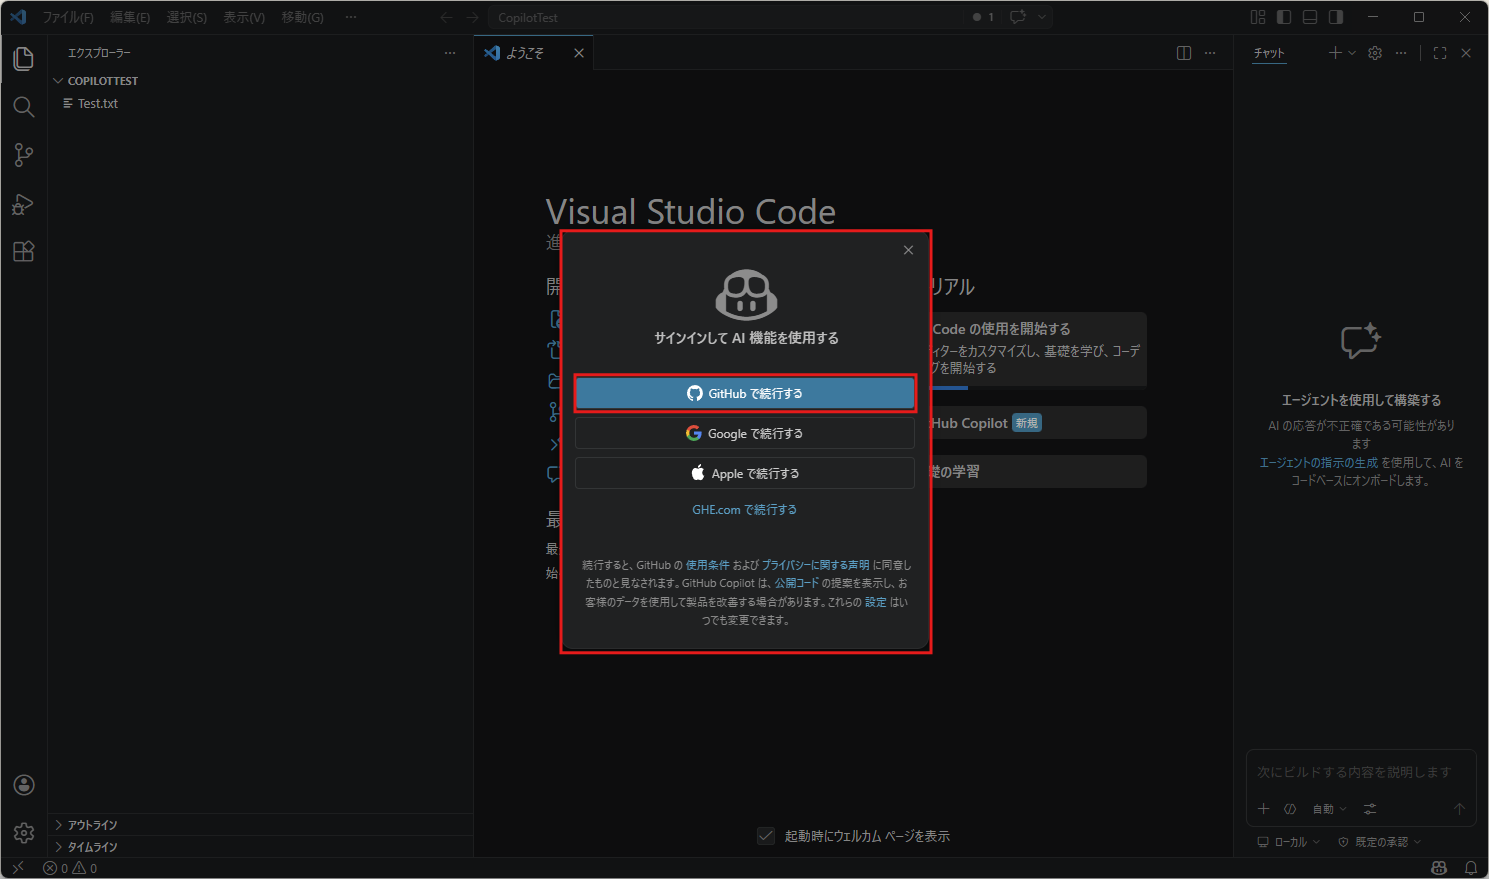The height and width of the screenshot is (879, 1489).
Task: Toggle show welcome page on startup checkbox
Action: click(x=766, y=836)
